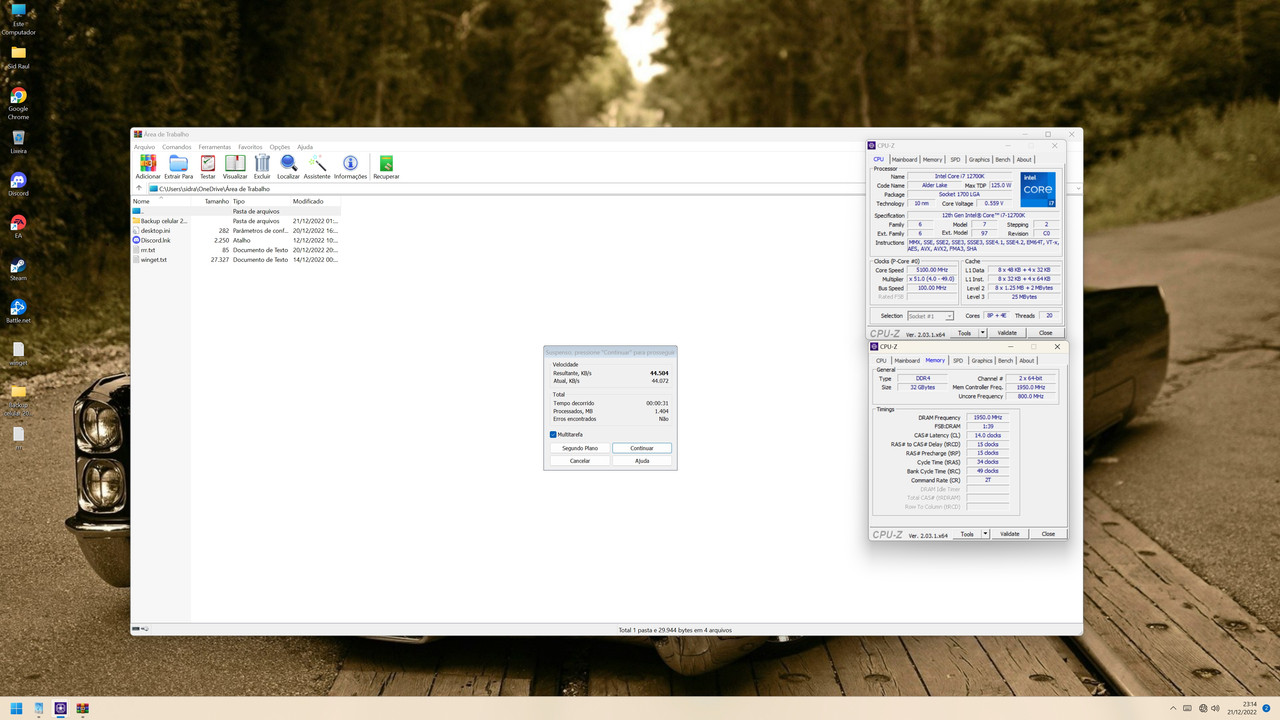This screenshot has height=720, width=1280.
Task: Select the winget.txt file entry
Action: pyautogui.click(x=154, y=259)
